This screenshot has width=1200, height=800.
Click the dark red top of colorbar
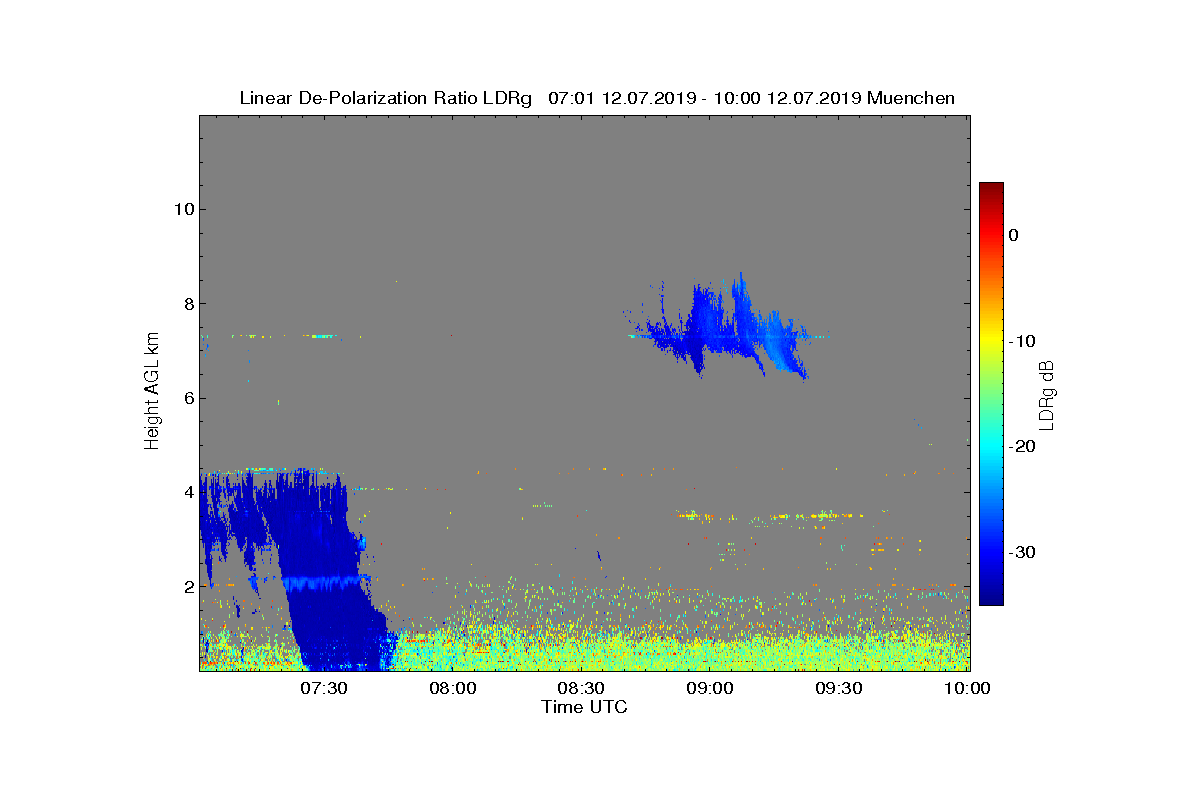(x=991, y=190)
